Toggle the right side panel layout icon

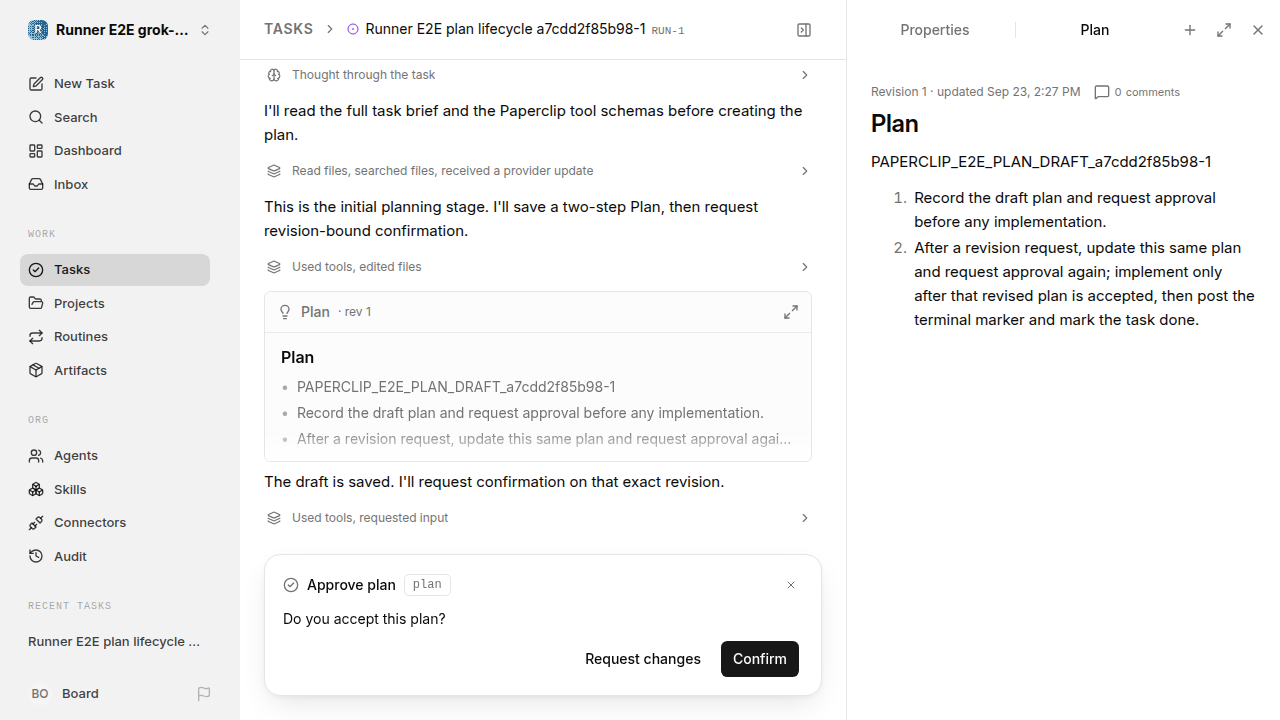point(804,30)
